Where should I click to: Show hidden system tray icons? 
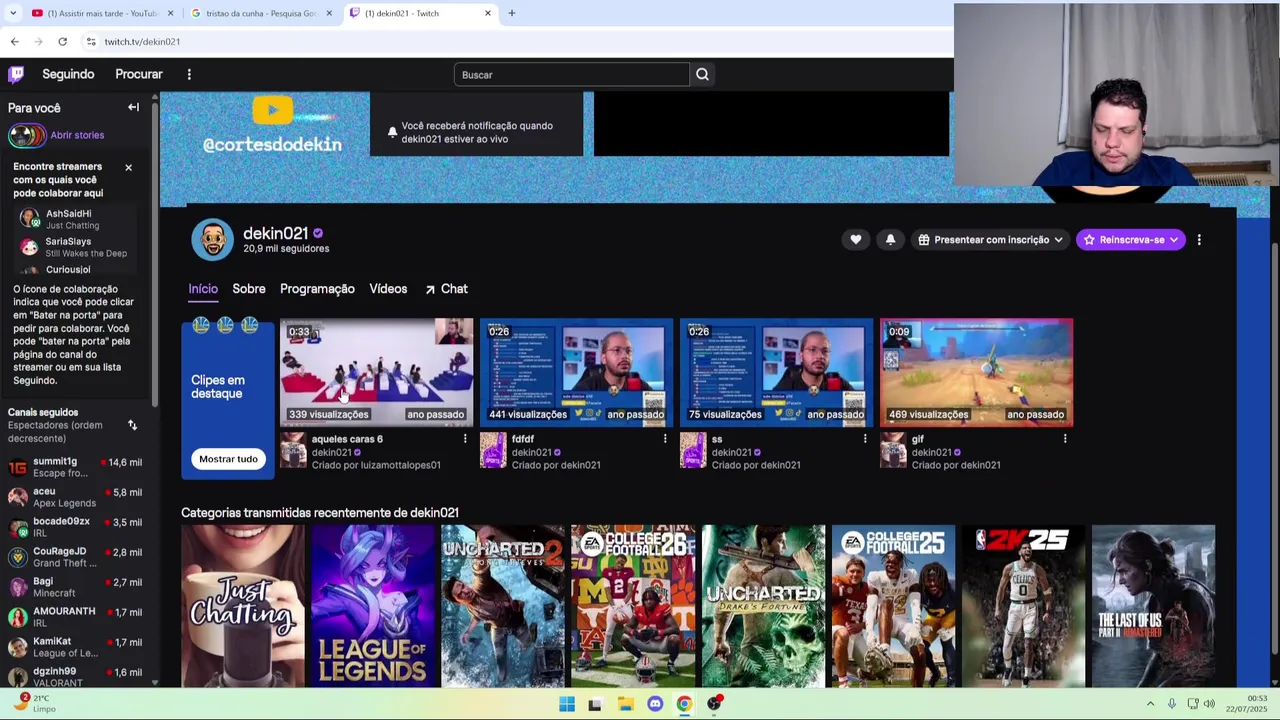(1150, 704)
